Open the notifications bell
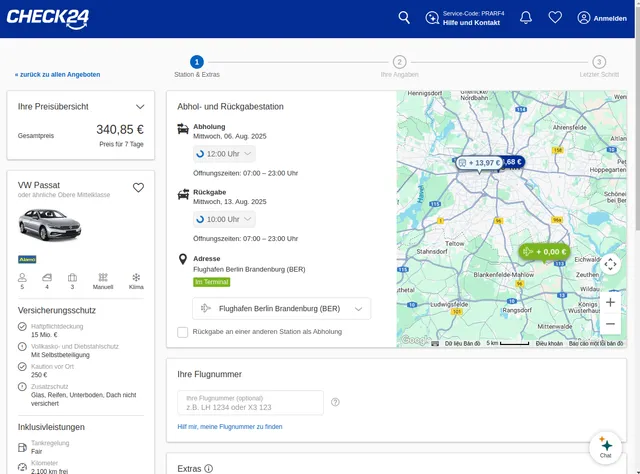The height and width of the screenshot is (474, 640). tap(526, 18)
